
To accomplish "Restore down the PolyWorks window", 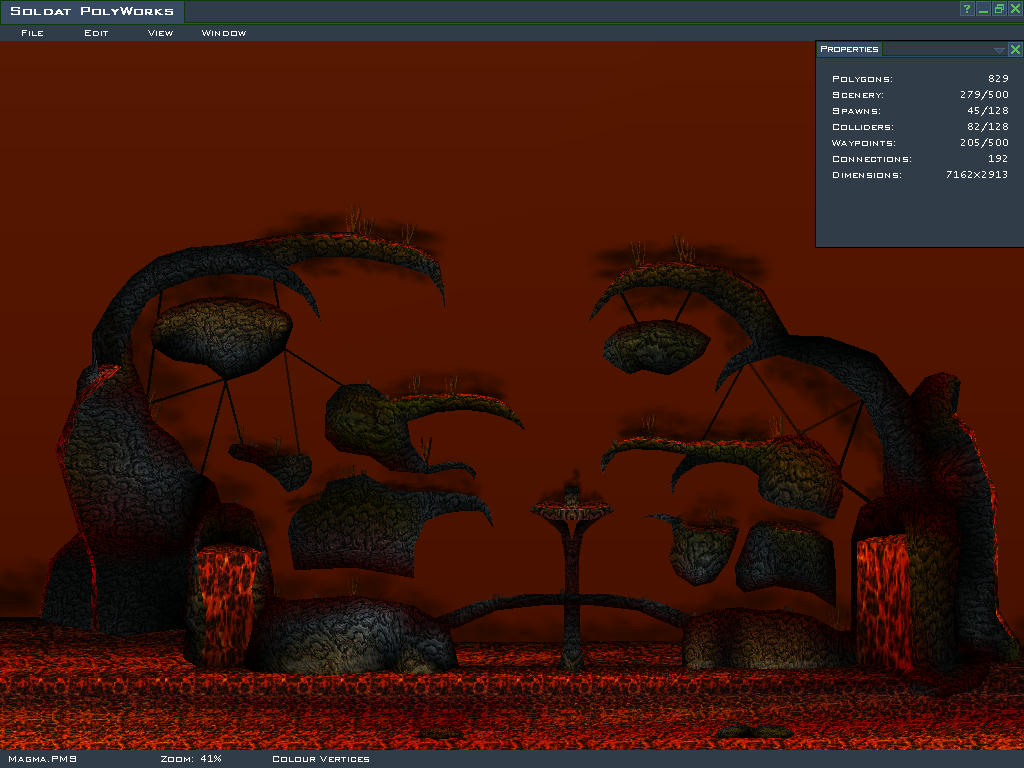I will click(999, 9).
